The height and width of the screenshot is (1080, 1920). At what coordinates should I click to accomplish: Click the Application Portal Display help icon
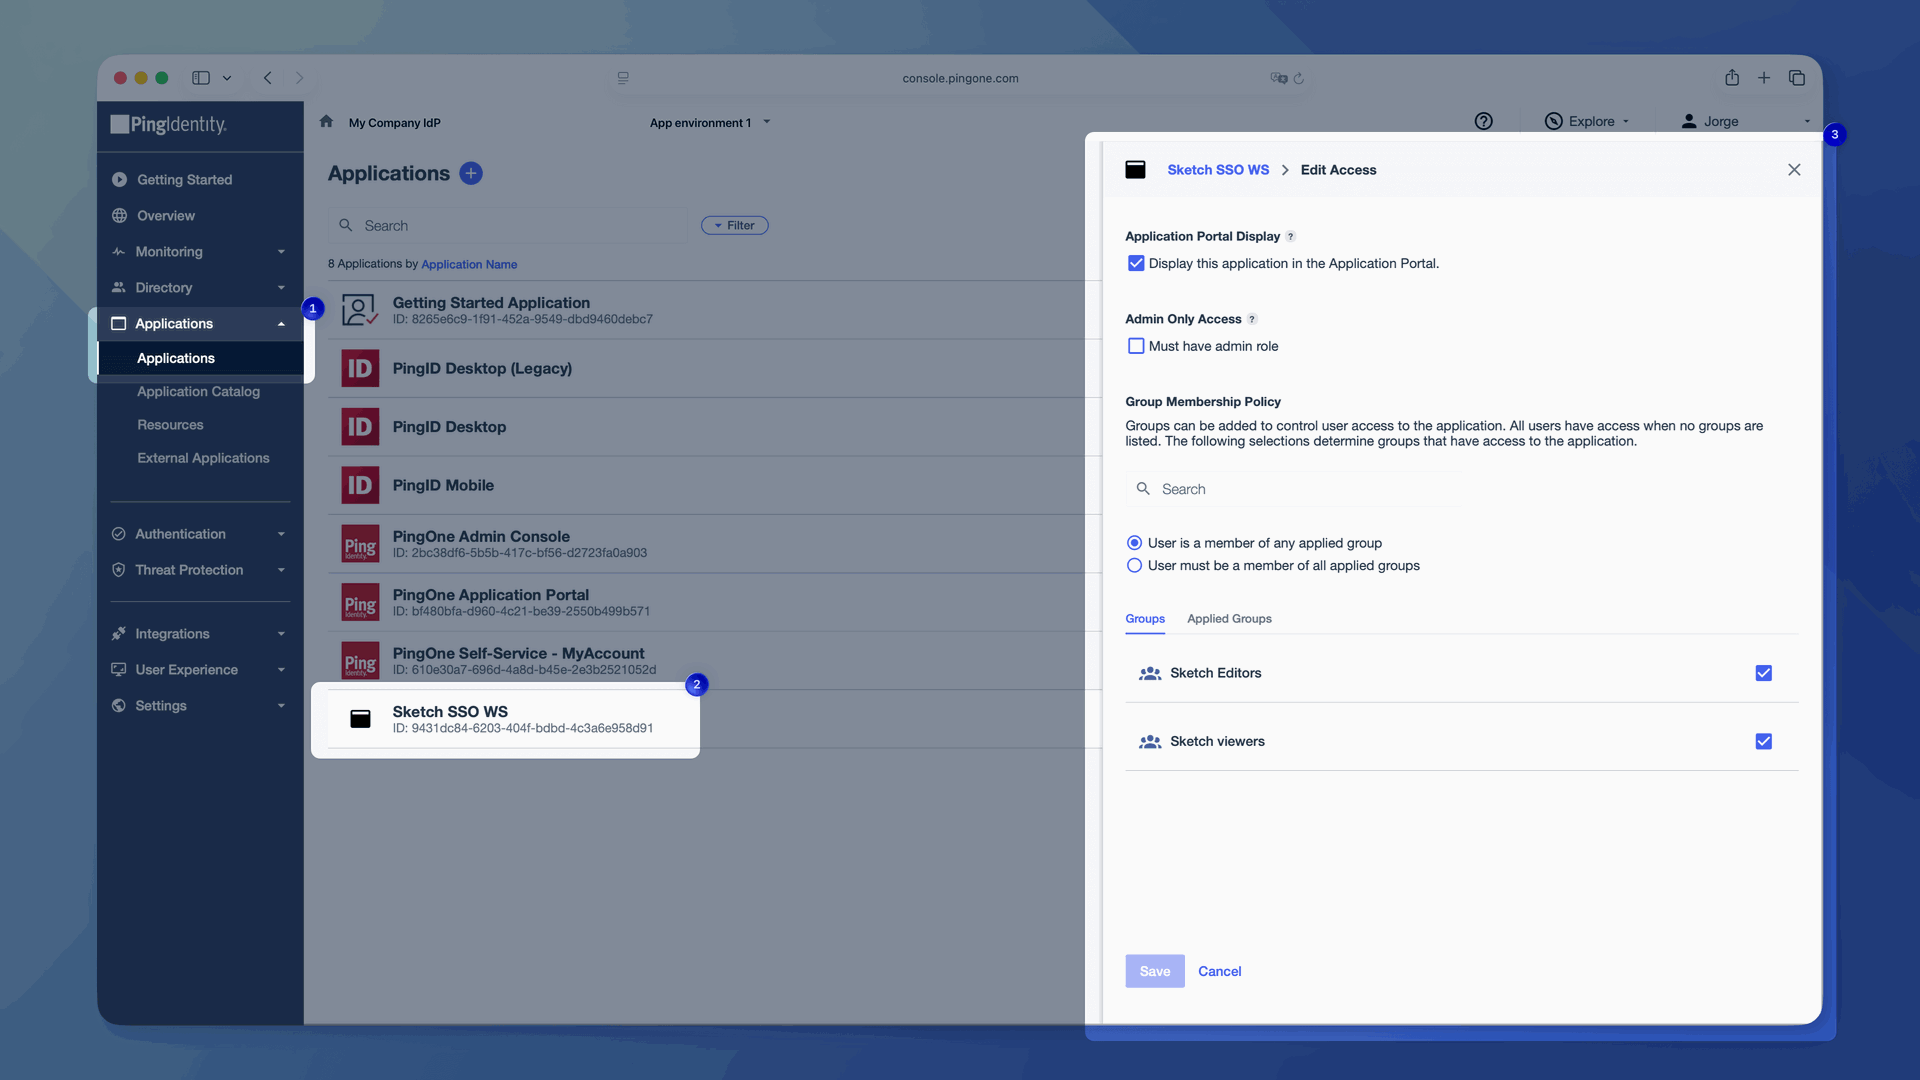coord(1290,237)
